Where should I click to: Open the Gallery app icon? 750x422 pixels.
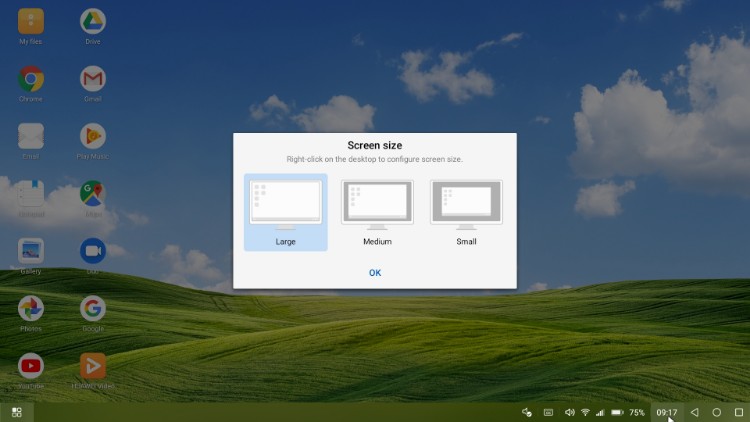tap(31, 251)
